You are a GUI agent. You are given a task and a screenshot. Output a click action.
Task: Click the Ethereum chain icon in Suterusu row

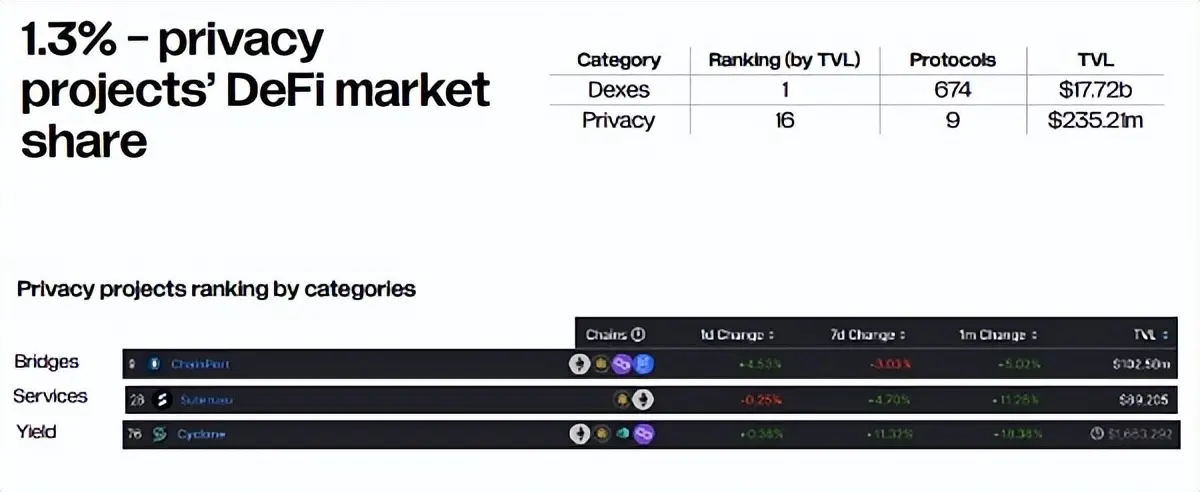coord(641,400)
